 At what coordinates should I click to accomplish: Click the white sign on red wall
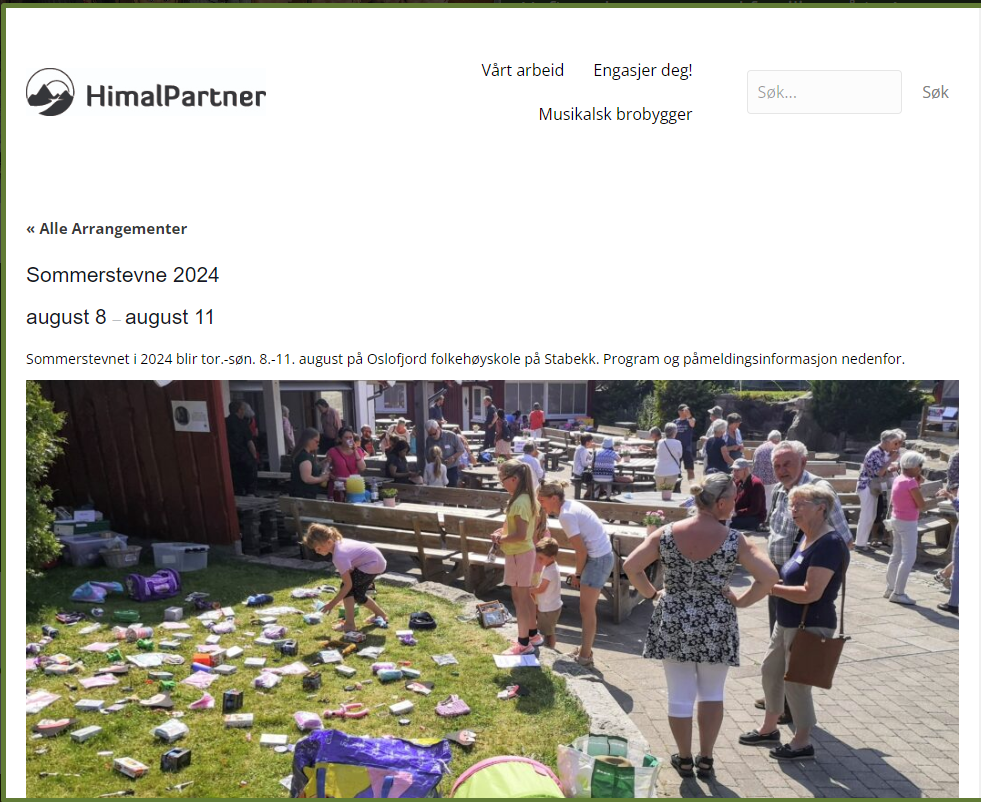[190, 416]
